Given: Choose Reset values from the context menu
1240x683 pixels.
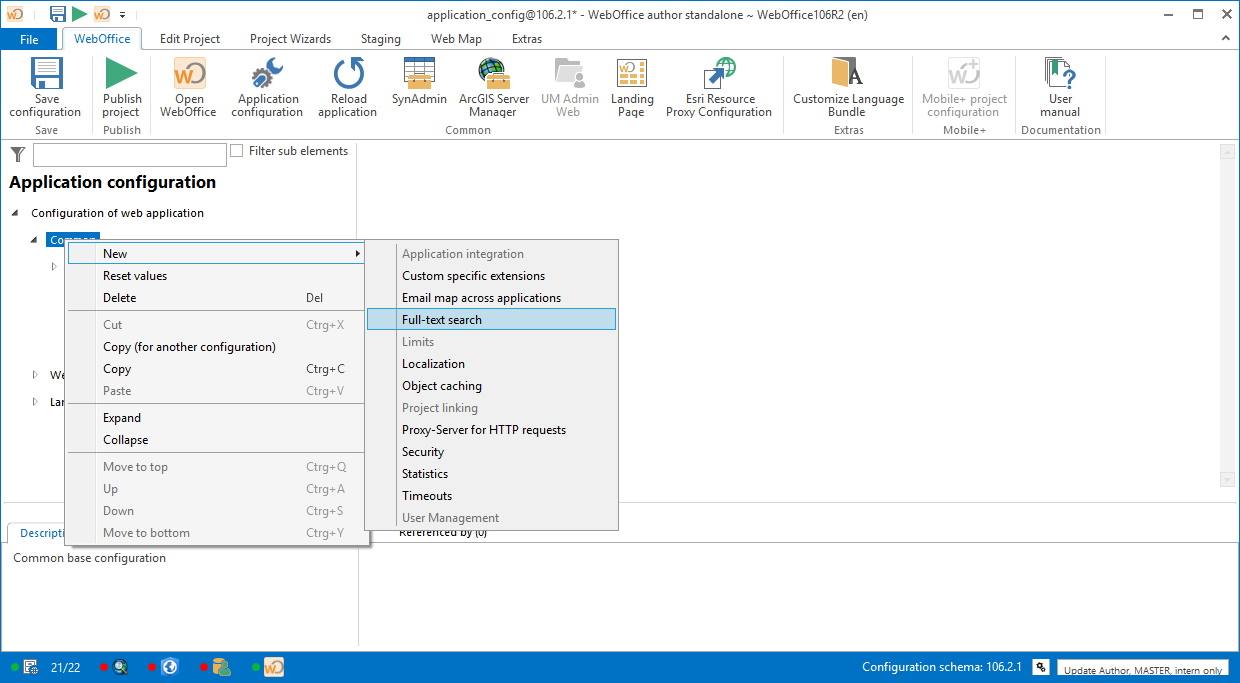Looking at the screenshot, I should (135, 276).
